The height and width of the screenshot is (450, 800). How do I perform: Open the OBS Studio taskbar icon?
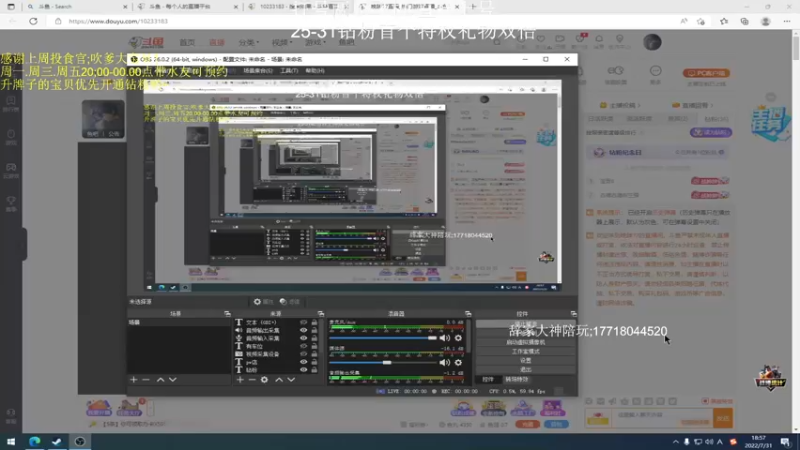(80, 441)
